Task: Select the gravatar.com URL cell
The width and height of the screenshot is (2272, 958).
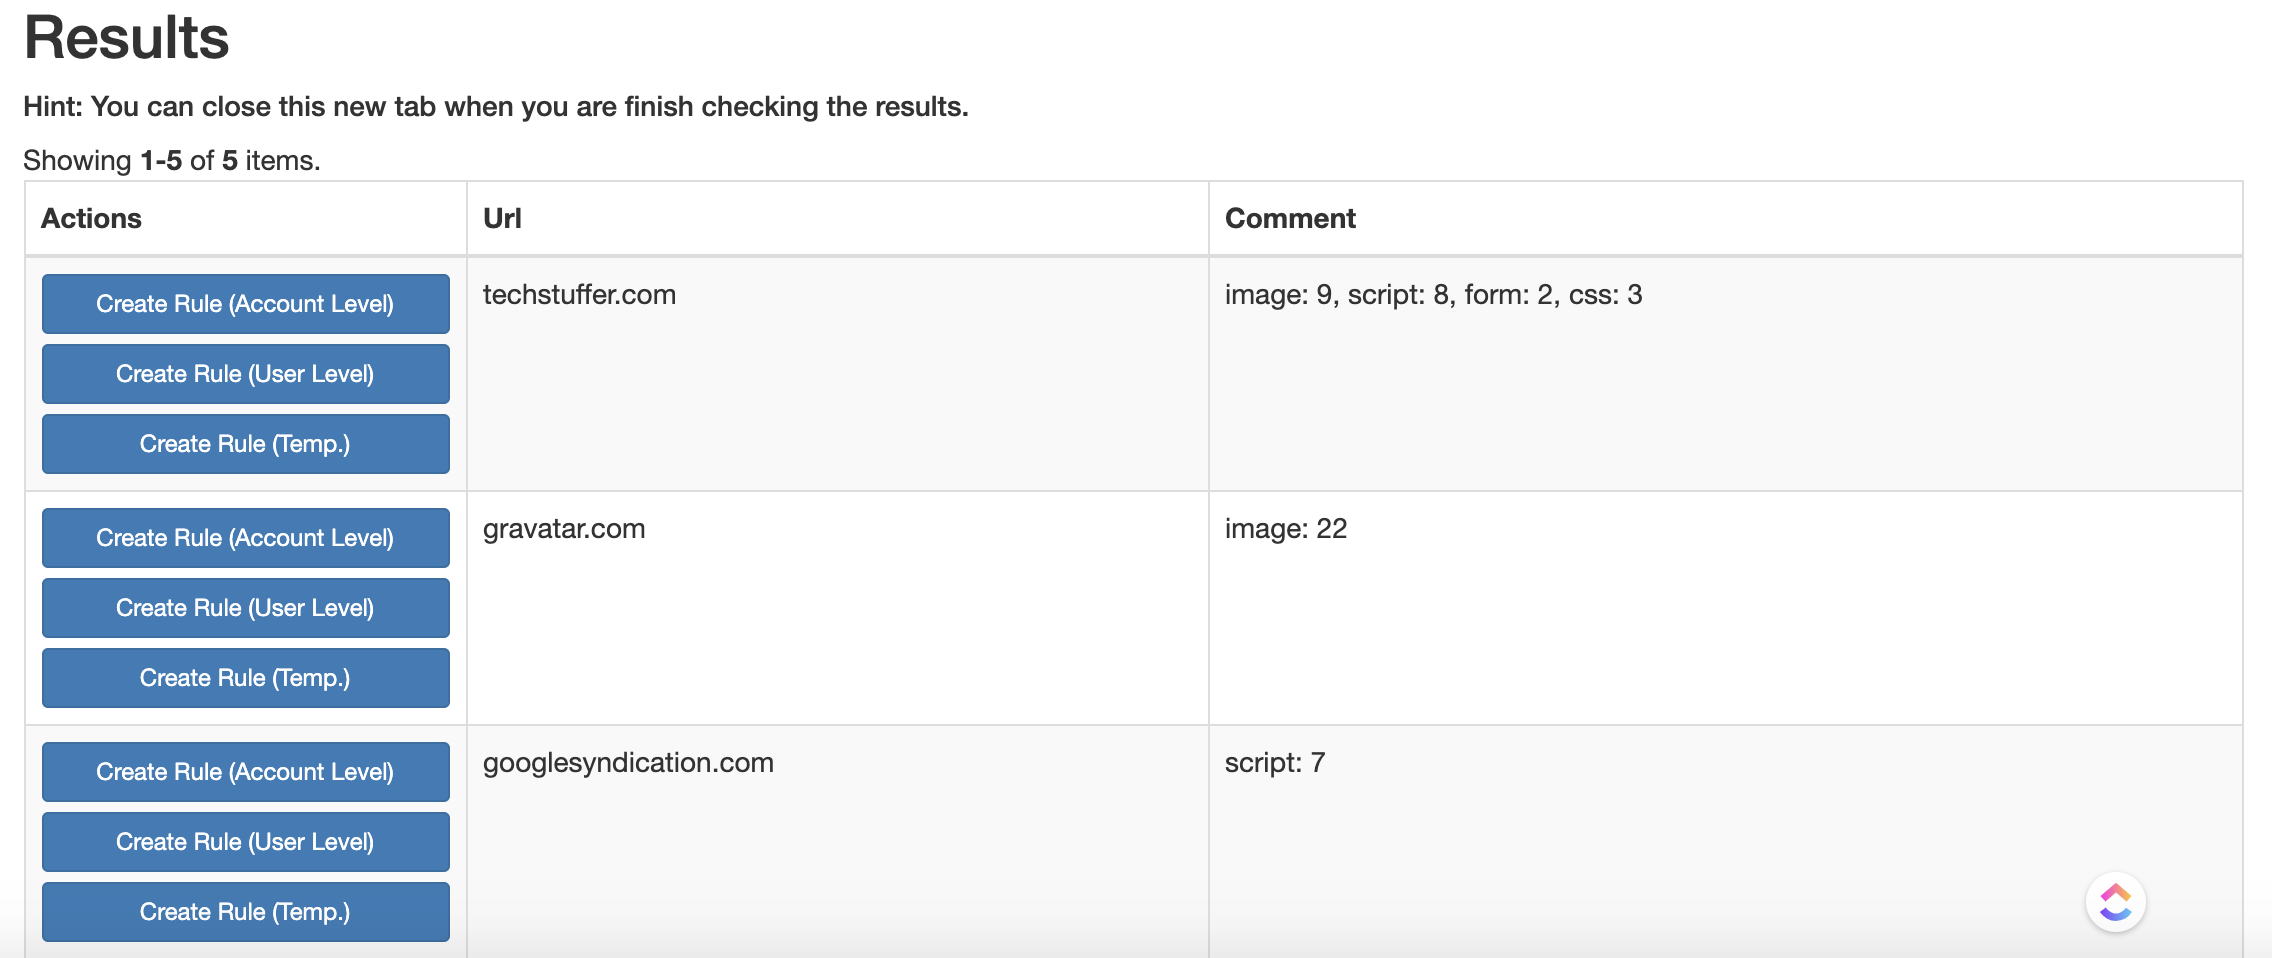Action: [x=564, y=529]
